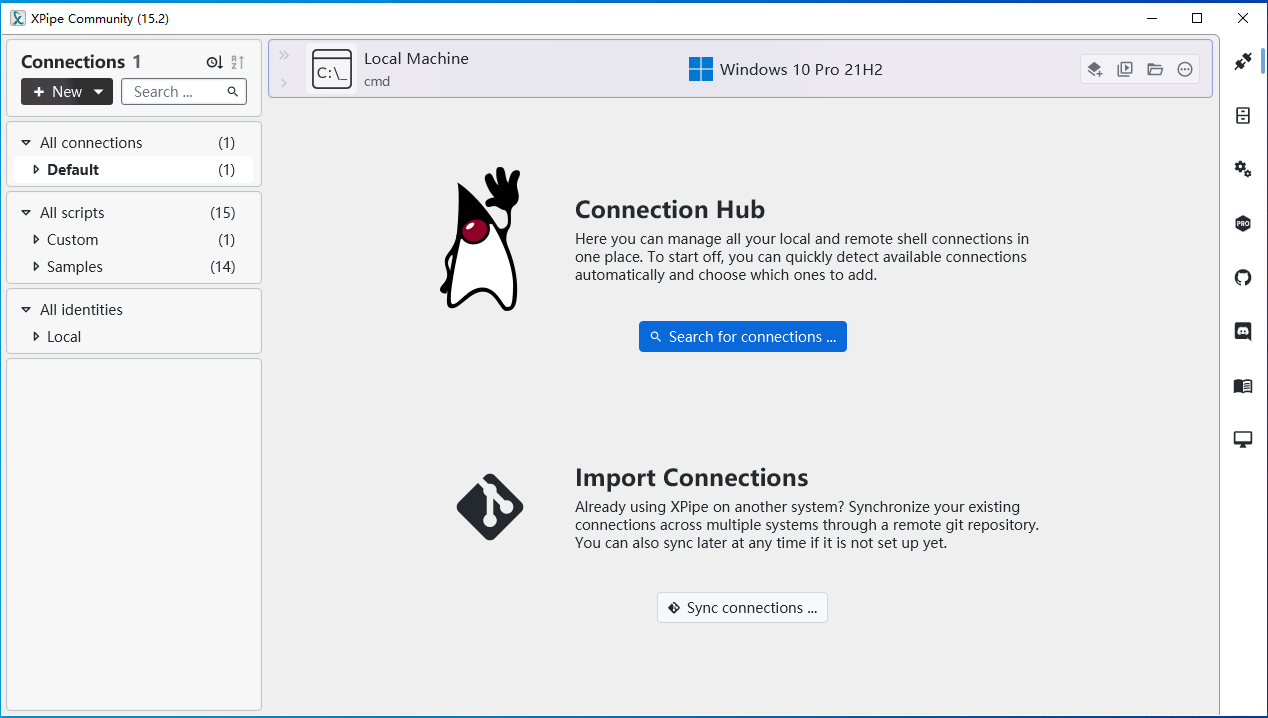Browse Local Machine files via folder icon
Screen dimensions: 1268x718
click(x=1155, y=69)
